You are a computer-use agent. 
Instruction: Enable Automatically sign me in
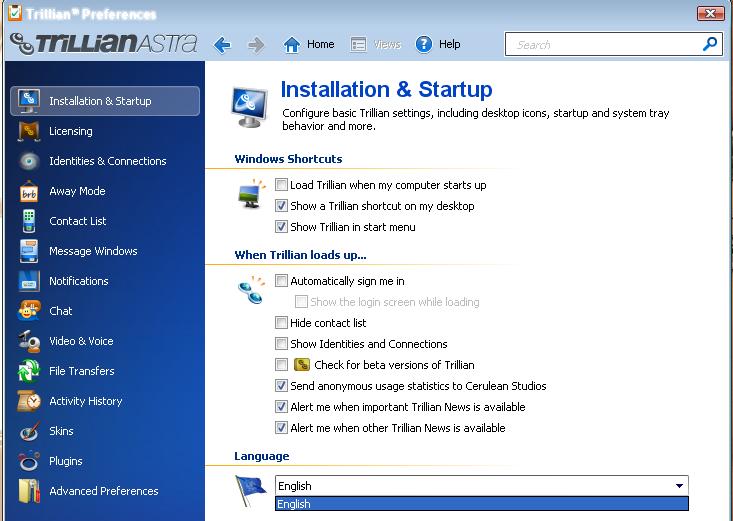[x=281, y=281]
